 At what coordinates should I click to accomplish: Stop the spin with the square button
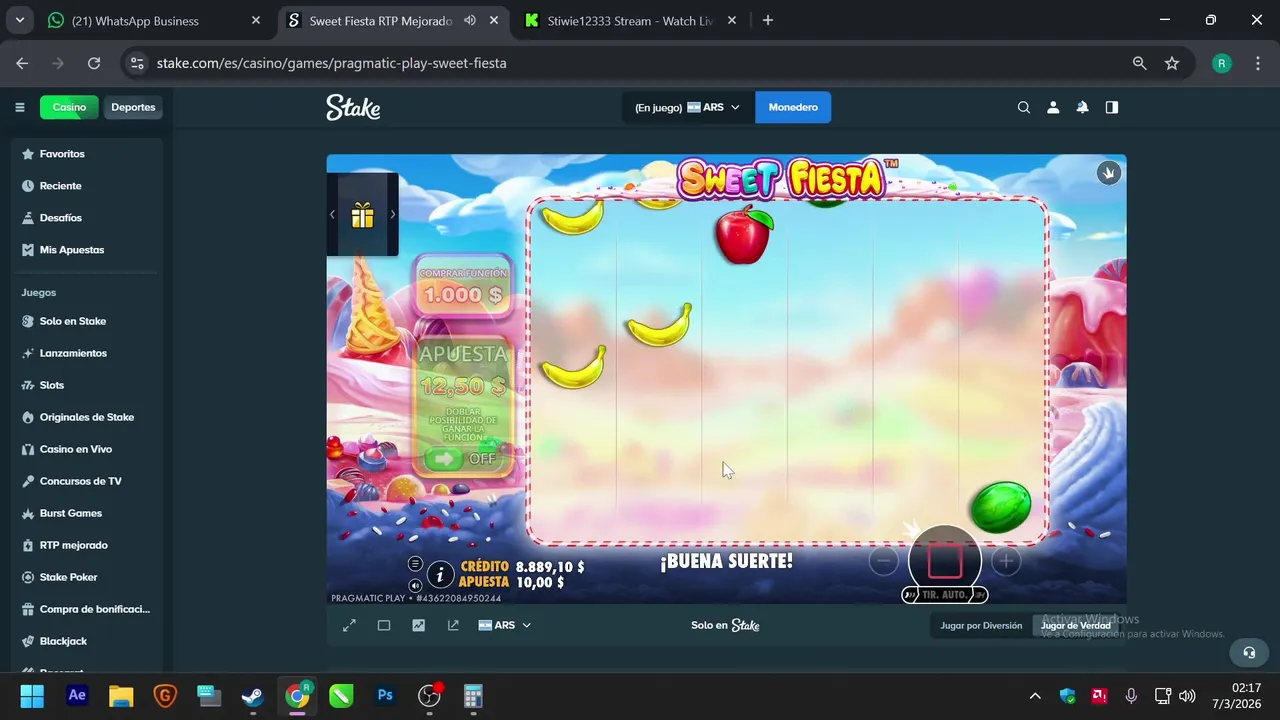point(945,561)
